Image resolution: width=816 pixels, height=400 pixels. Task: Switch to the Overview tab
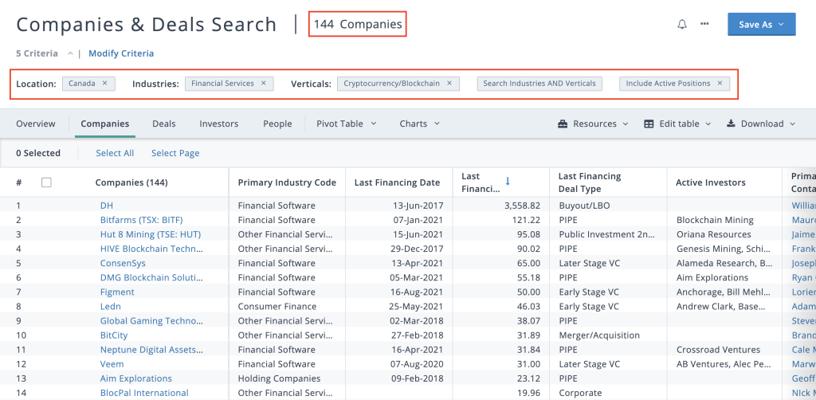click(x=35, y=124)
